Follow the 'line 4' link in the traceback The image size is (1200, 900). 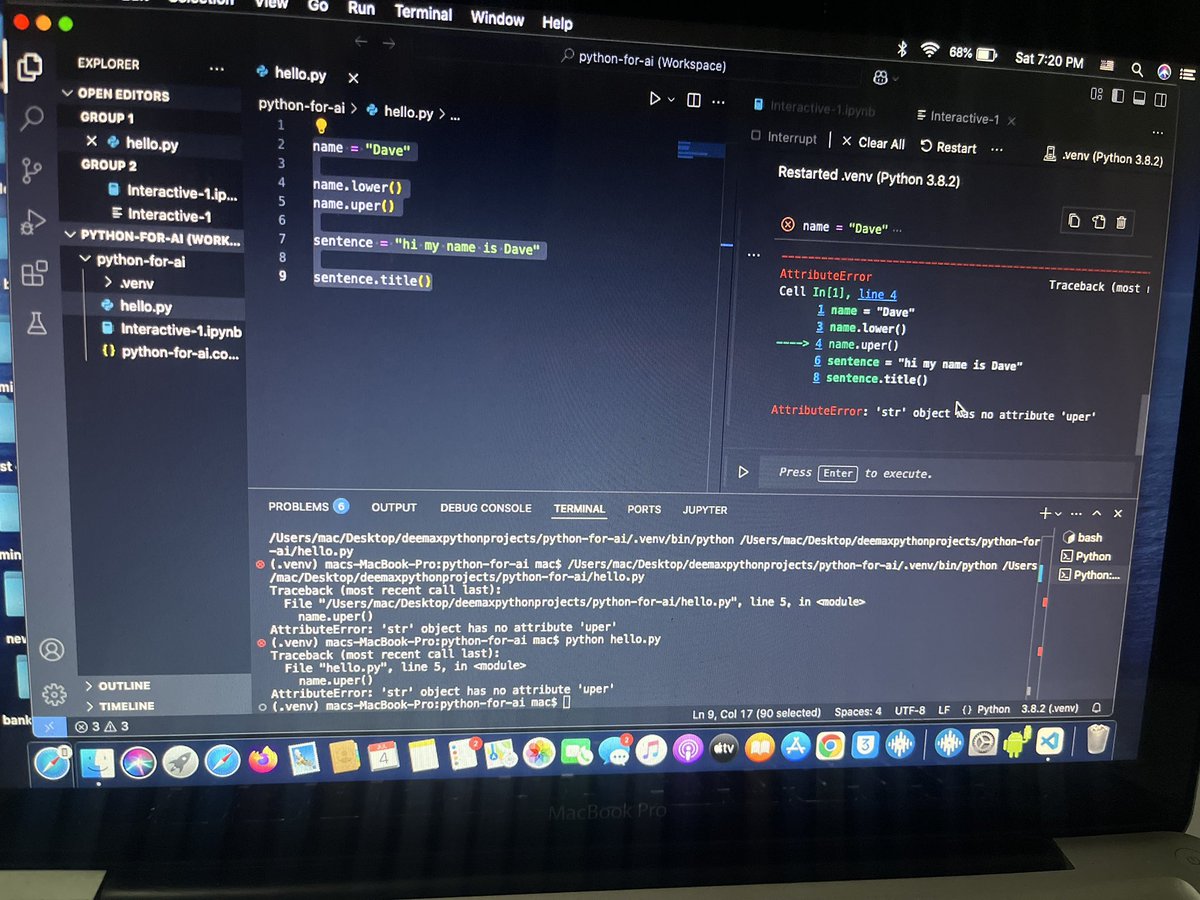(877, 294)
